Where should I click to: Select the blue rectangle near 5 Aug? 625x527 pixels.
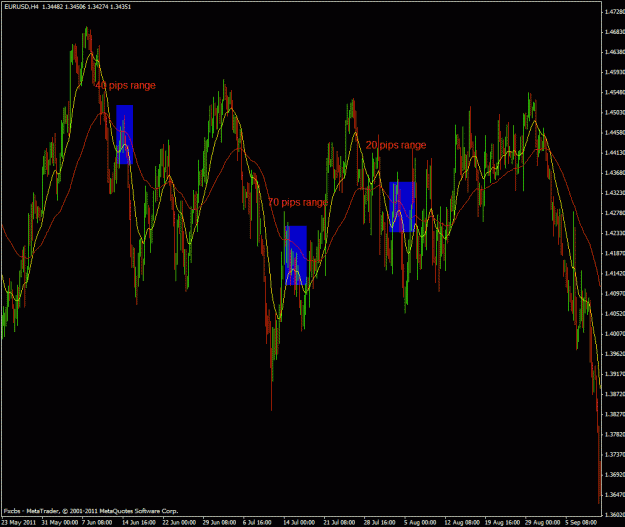(x=403, y=207)
